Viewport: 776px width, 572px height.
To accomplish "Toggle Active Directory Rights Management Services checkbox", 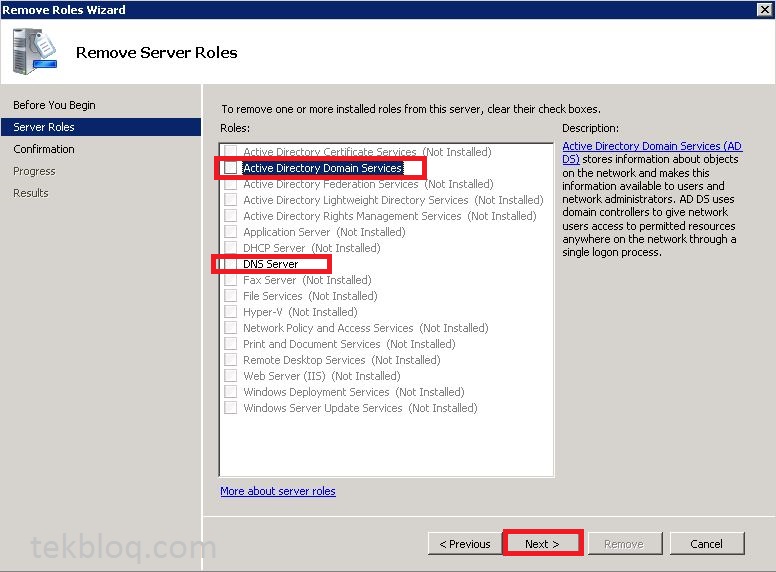I will pos(231,216).
